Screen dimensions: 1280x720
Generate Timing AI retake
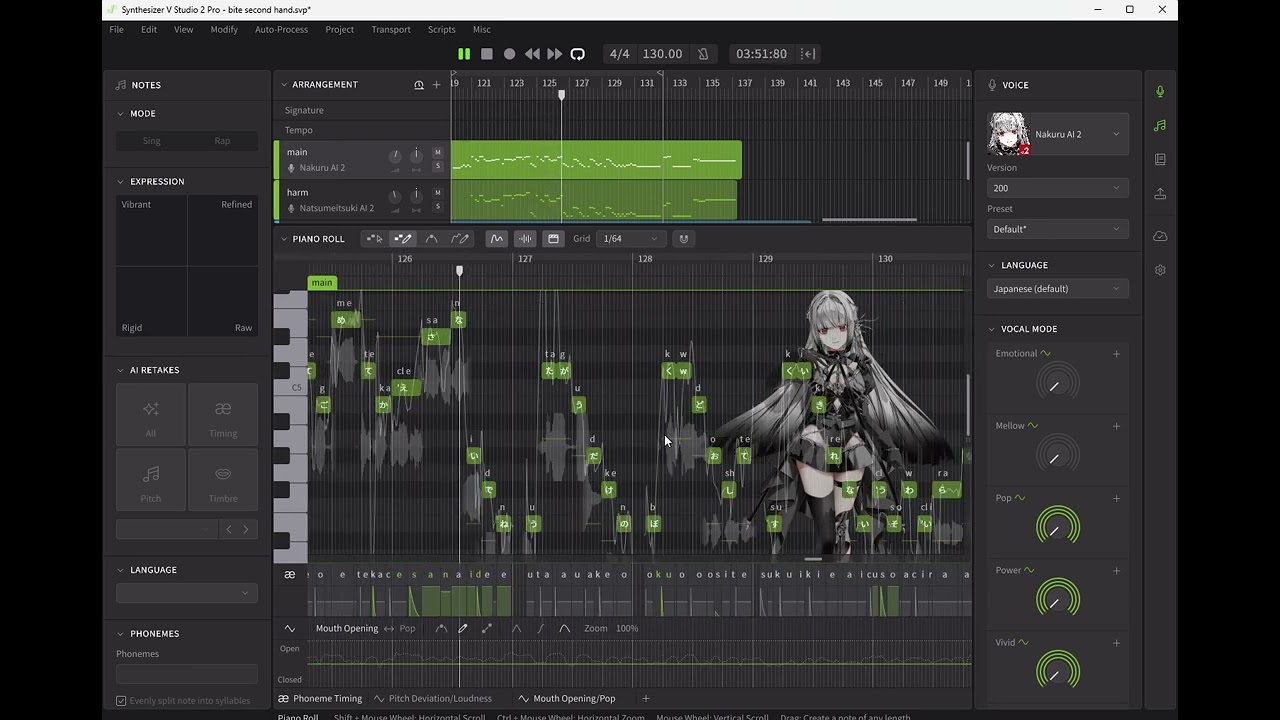click(x=223, y=413)
